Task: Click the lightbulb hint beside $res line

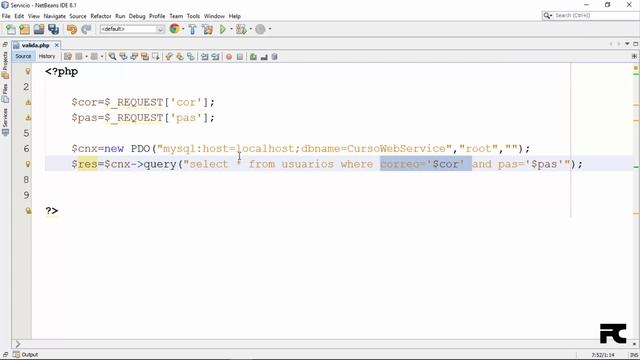Action: click(x=28, y=164)
